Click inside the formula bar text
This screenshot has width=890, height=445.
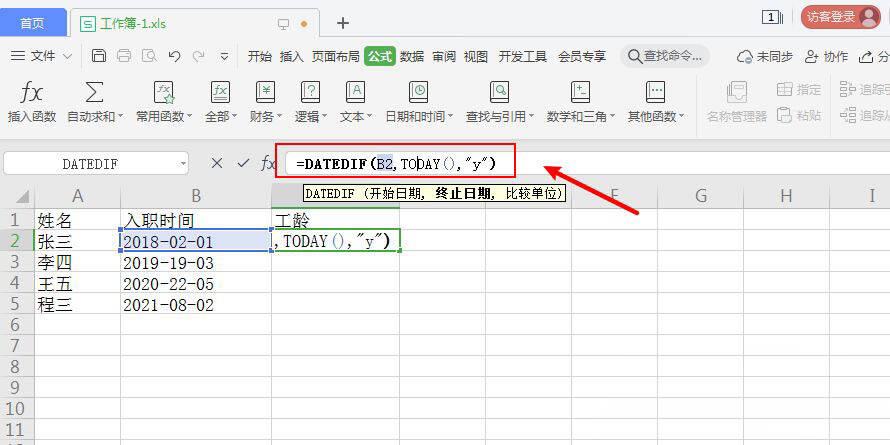(x=396, y=165)
